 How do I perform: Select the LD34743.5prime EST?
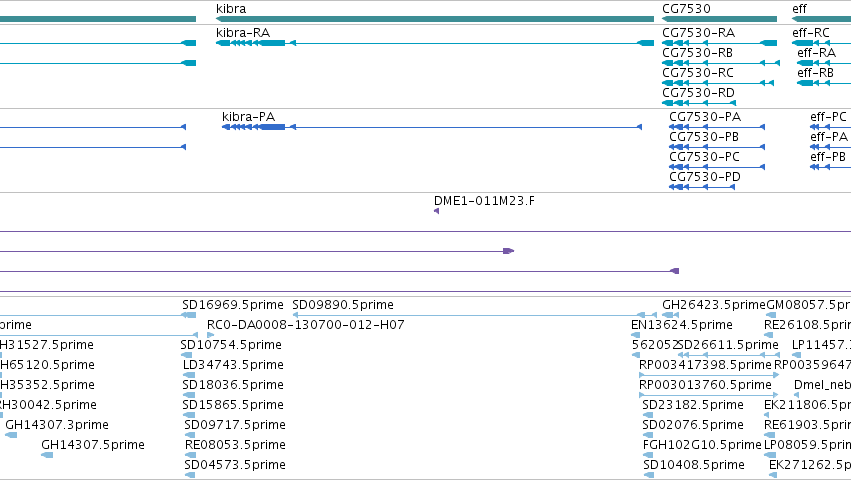(x=189, y=375)
